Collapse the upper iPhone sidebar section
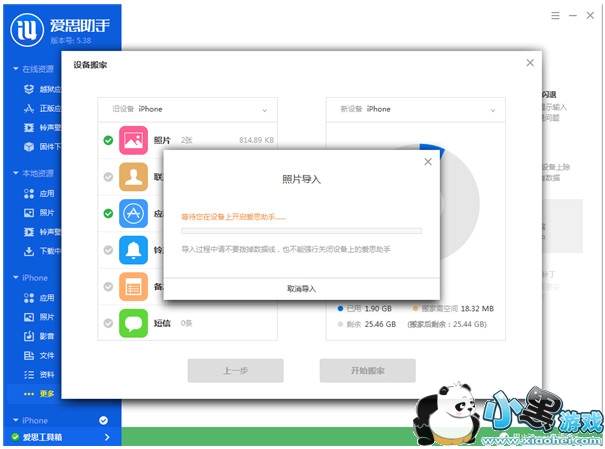Viewport: 605px width, 449px height. tap(16, 277)
